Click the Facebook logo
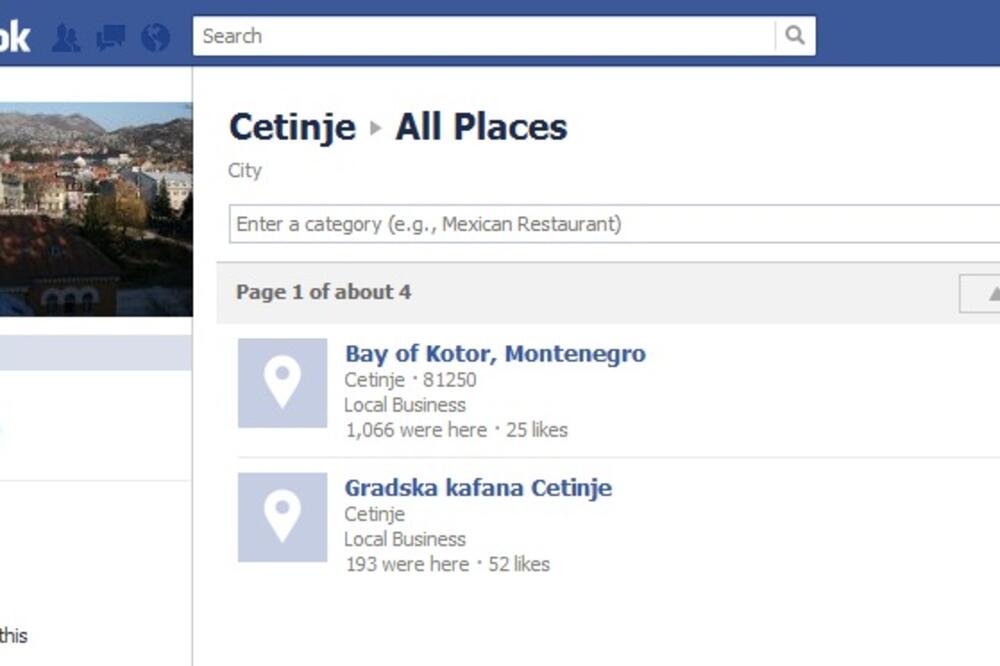This screenshot has width=1000, height=666. click(14, 36)
